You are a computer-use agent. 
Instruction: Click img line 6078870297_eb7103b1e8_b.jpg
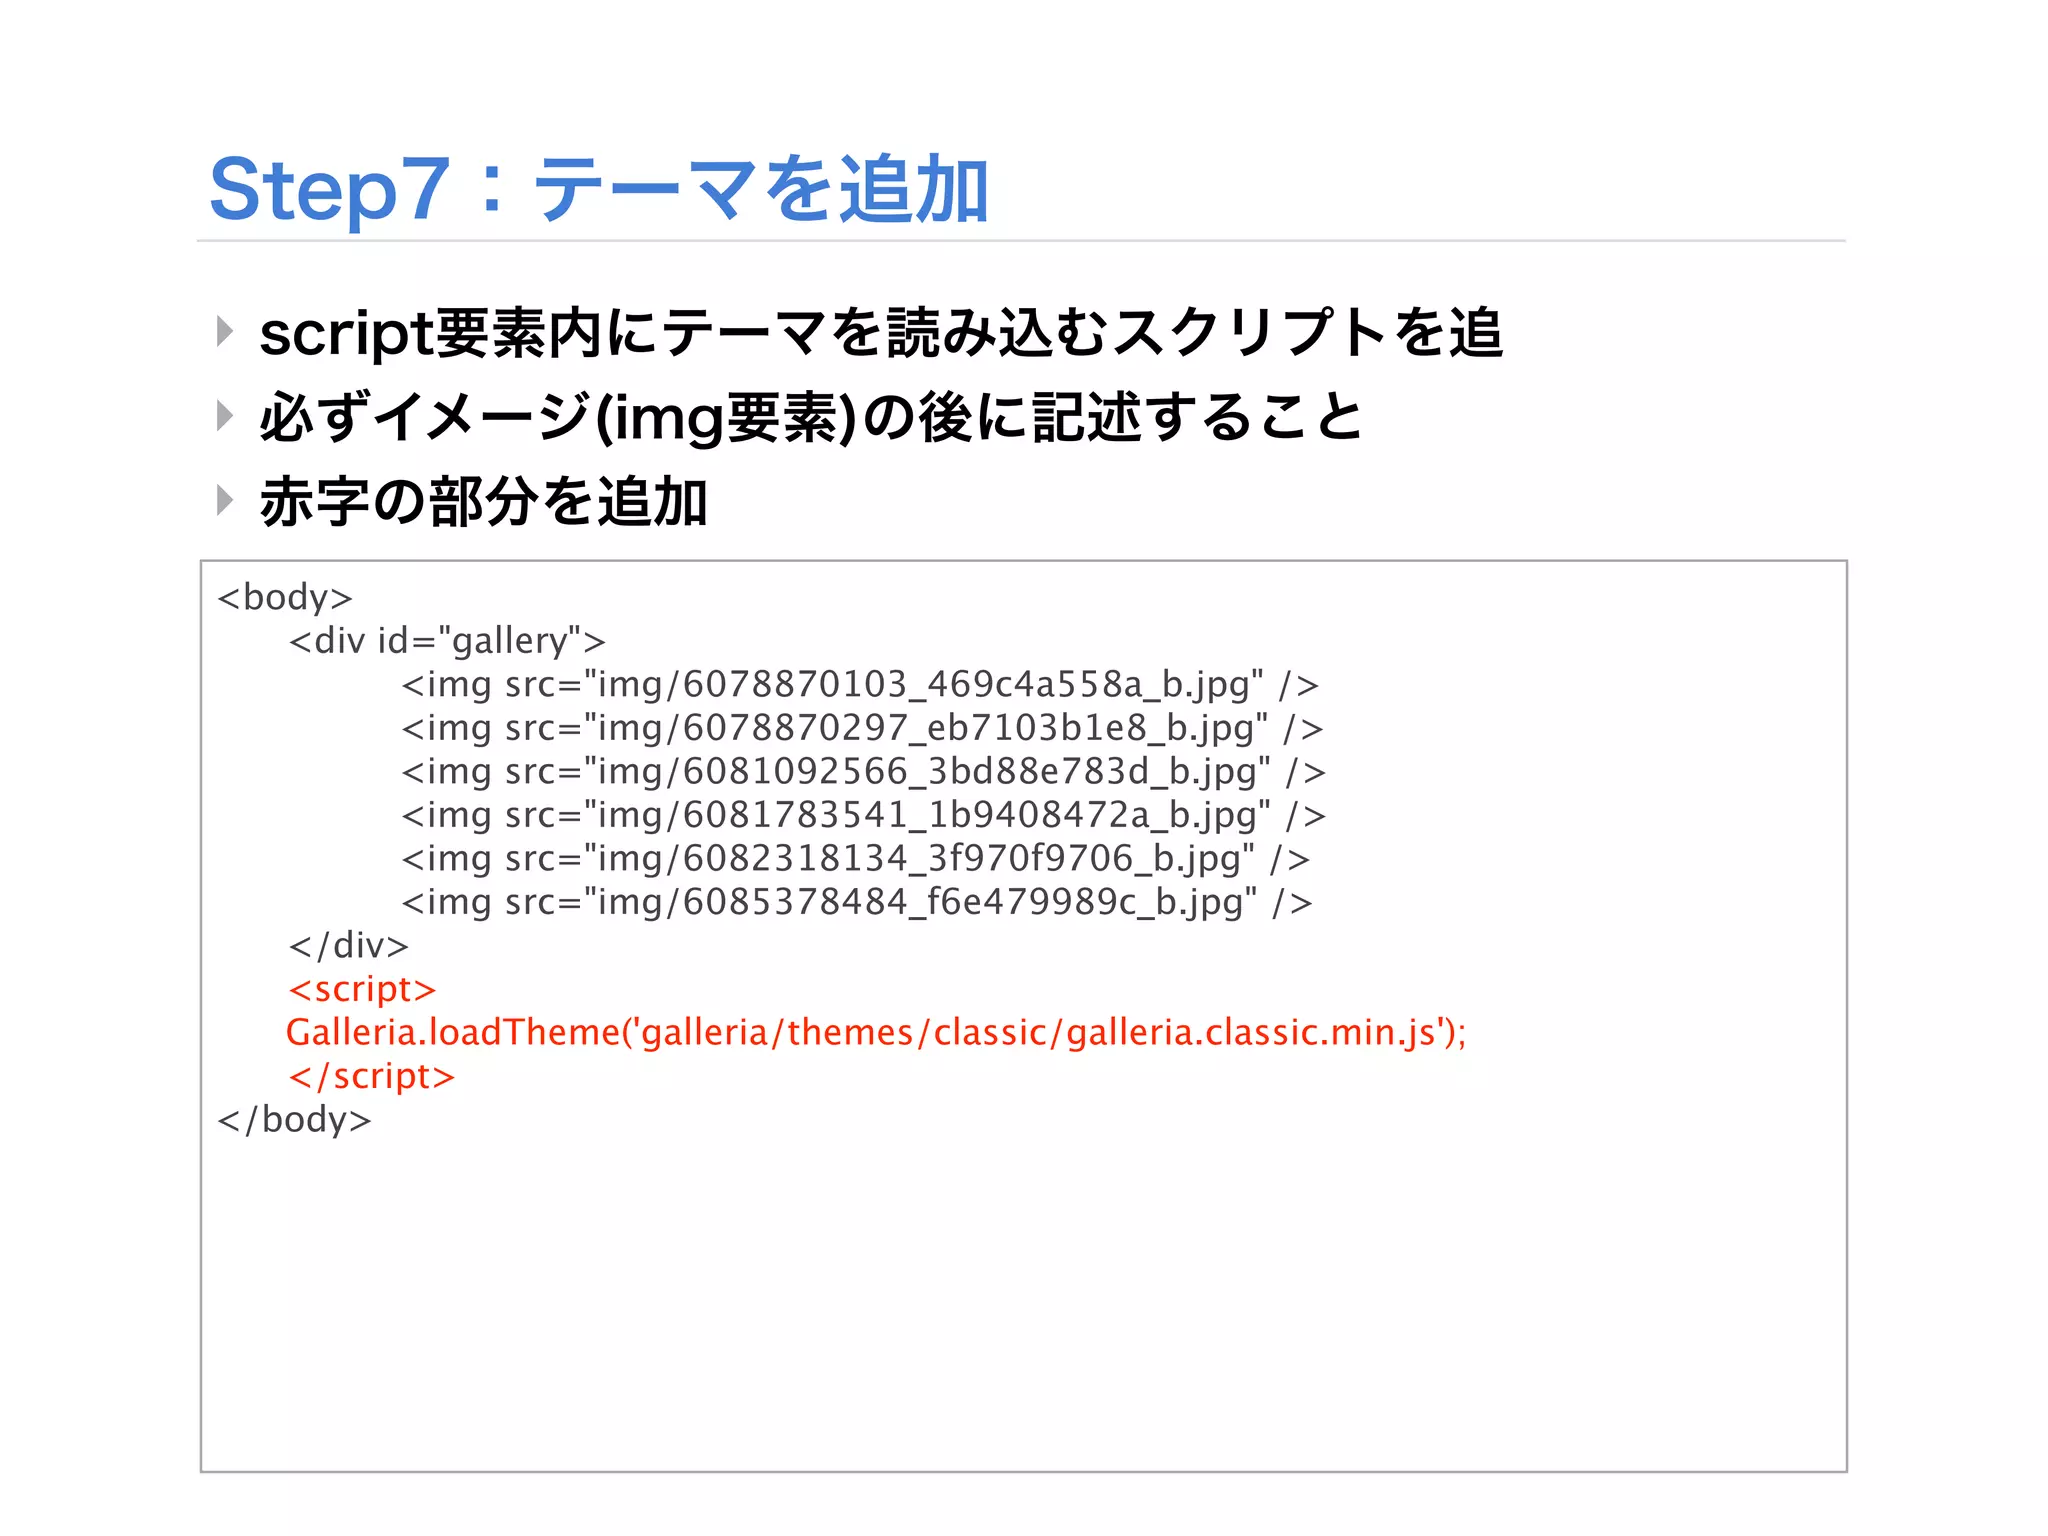point(862,728)
